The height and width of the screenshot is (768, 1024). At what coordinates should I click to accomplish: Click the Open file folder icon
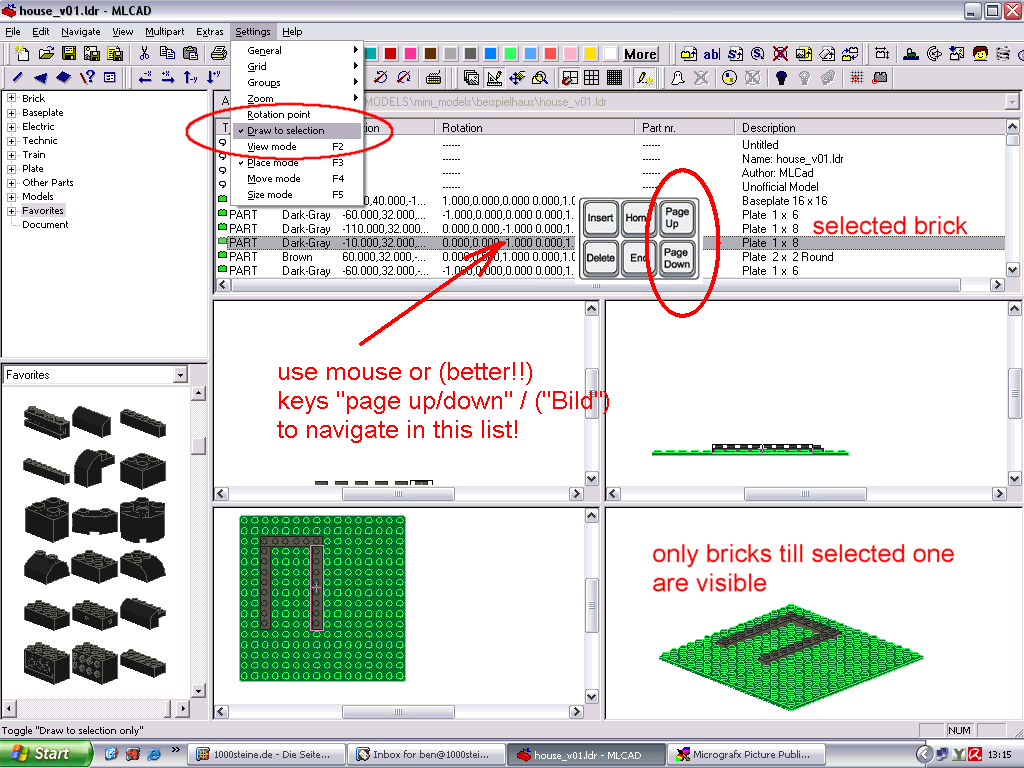click(46, 54)
